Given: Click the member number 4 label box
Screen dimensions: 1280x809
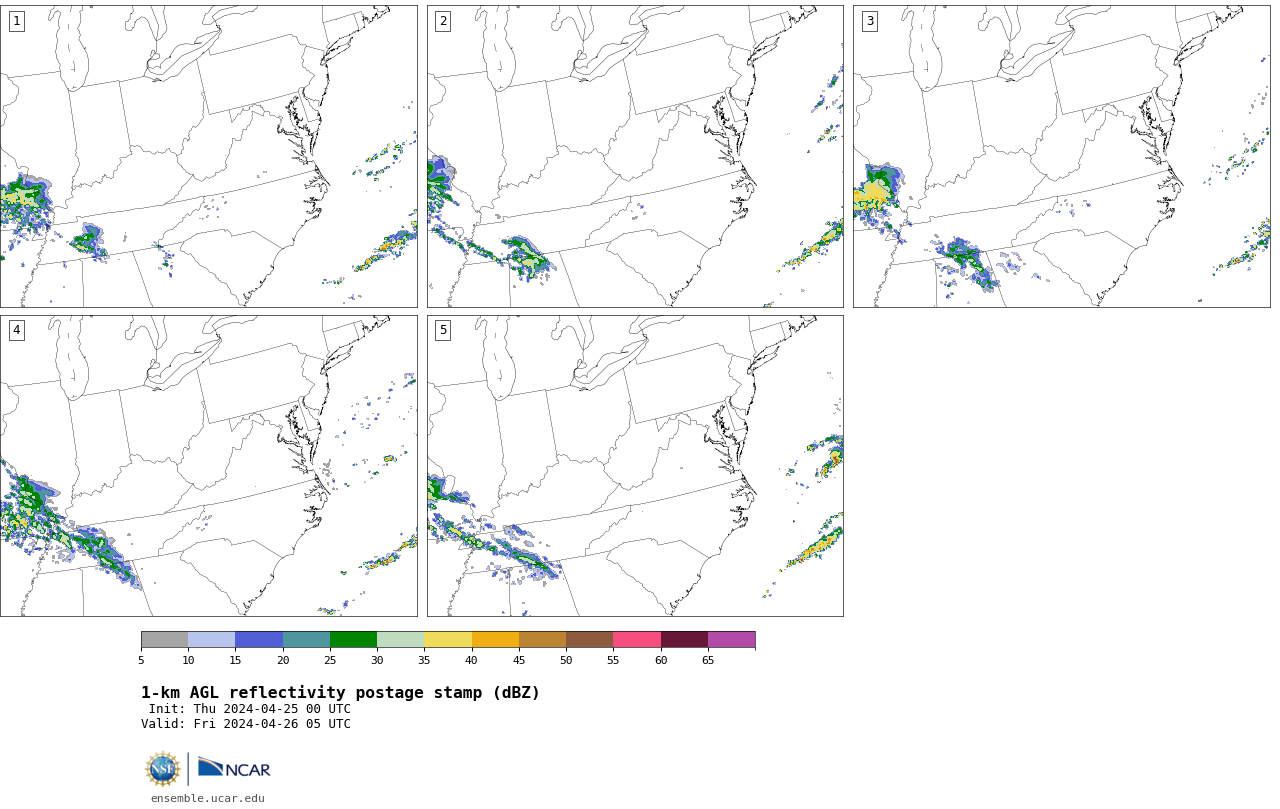Looking at the screenshot, I should 16,330.
